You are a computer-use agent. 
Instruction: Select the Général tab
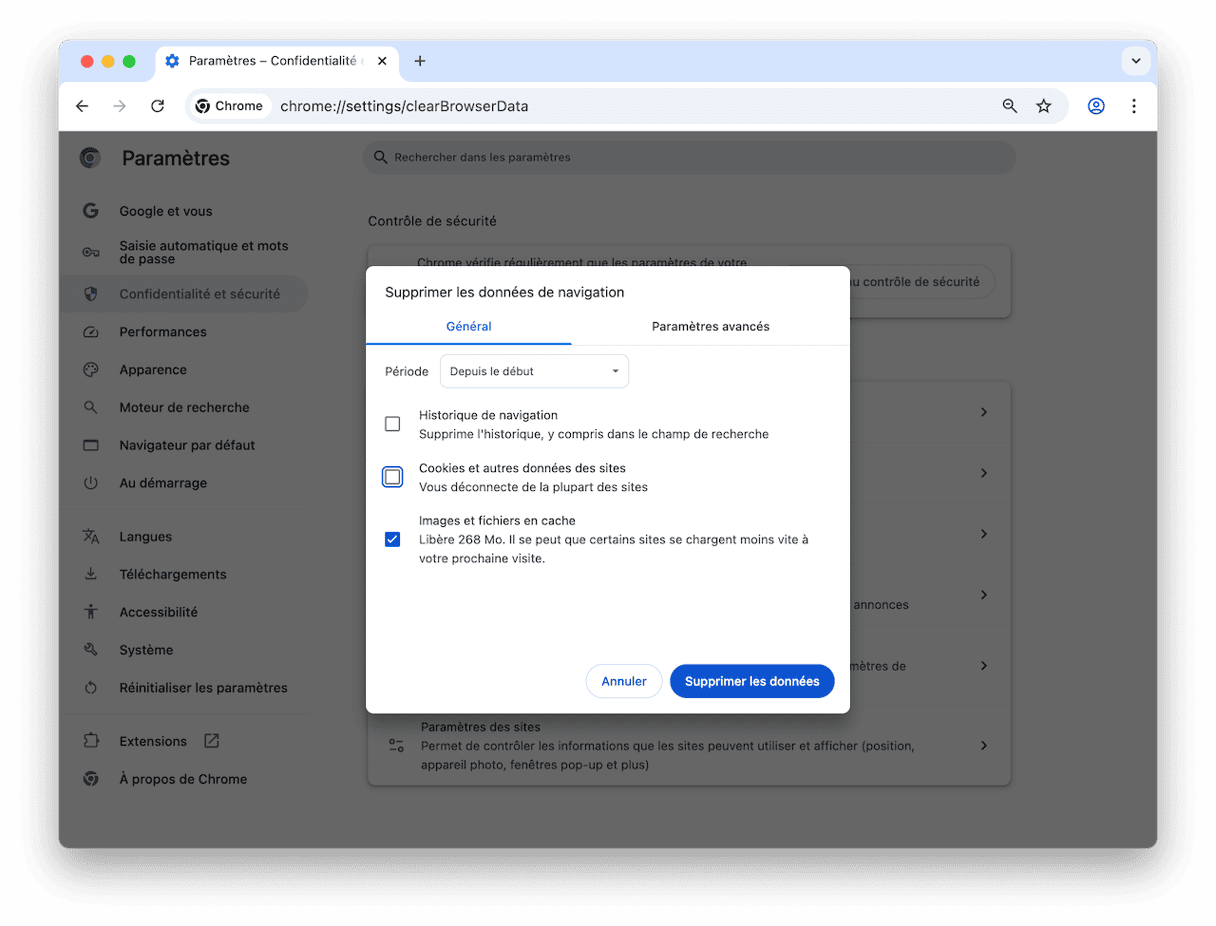click(468, 327)
